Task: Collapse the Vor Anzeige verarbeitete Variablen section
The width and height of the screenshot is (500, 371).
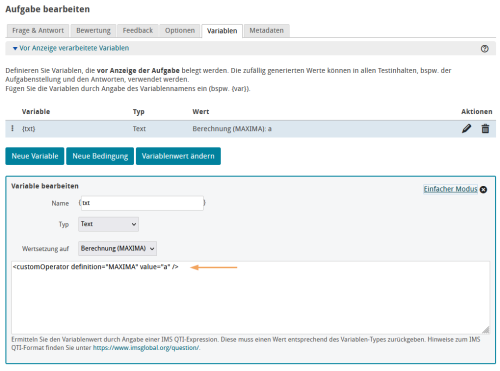Action: [x=71, y=48]
